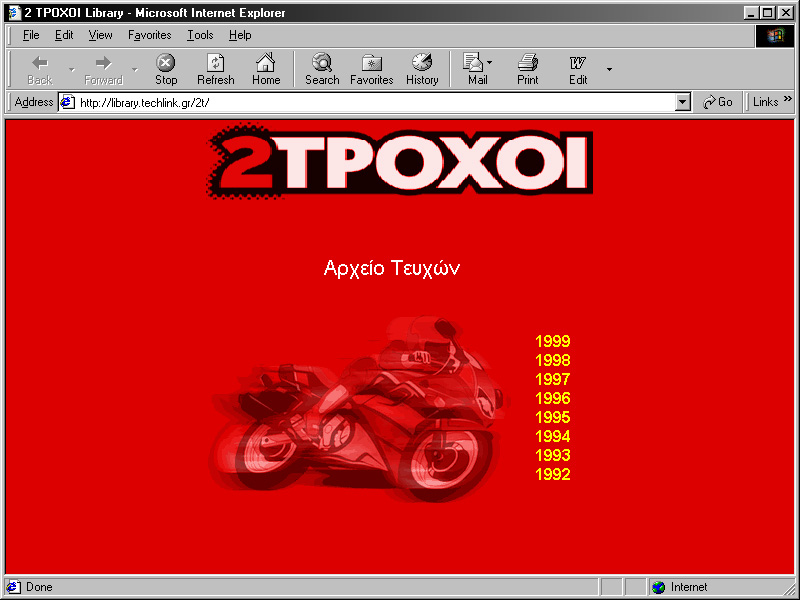The height and width of the screenshot is (600, 800).
Task: Open the 1996 issues archive link
Action: pyautogui.click(x=553, y=398)
